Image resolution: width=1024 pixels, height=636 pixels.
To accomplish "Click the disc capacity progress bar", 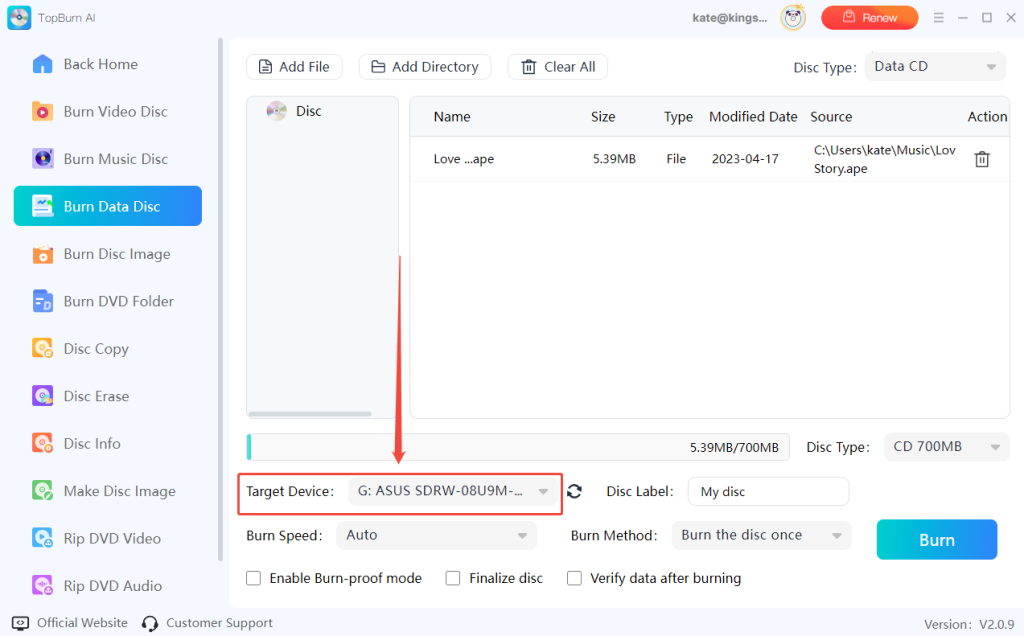I will tap(518, 447).
